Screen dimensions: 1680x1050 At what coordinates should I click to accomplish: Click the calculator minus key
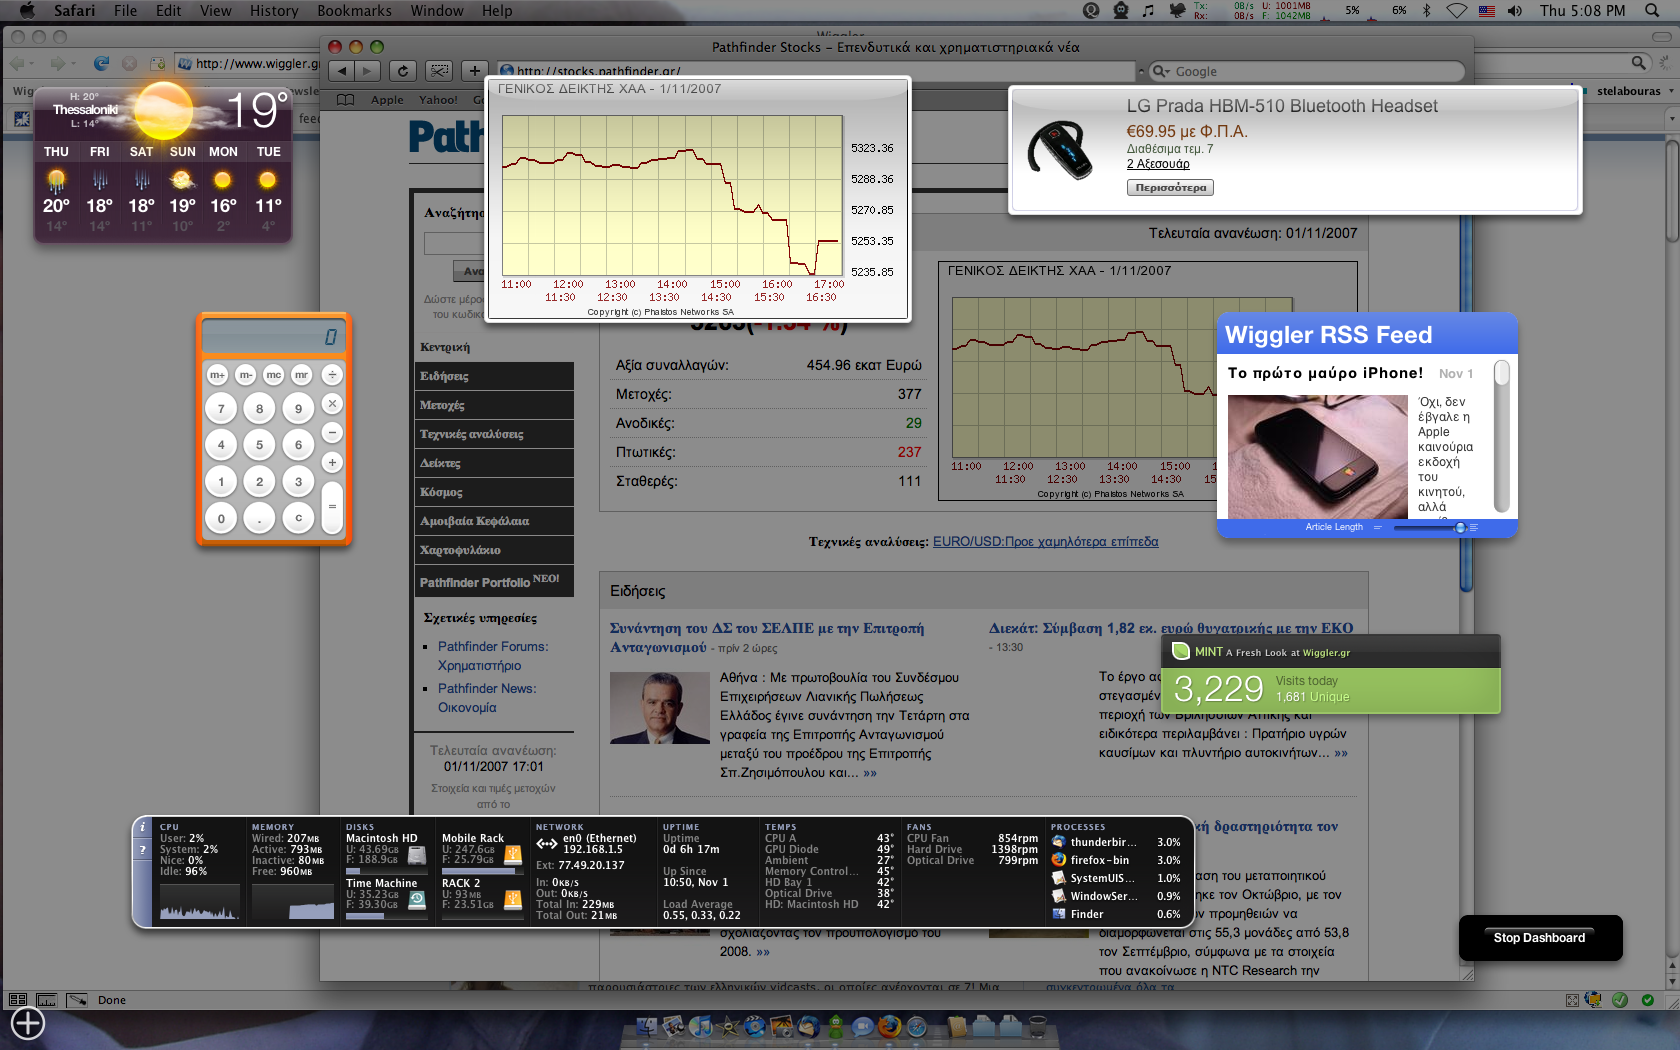pos(332,433)
